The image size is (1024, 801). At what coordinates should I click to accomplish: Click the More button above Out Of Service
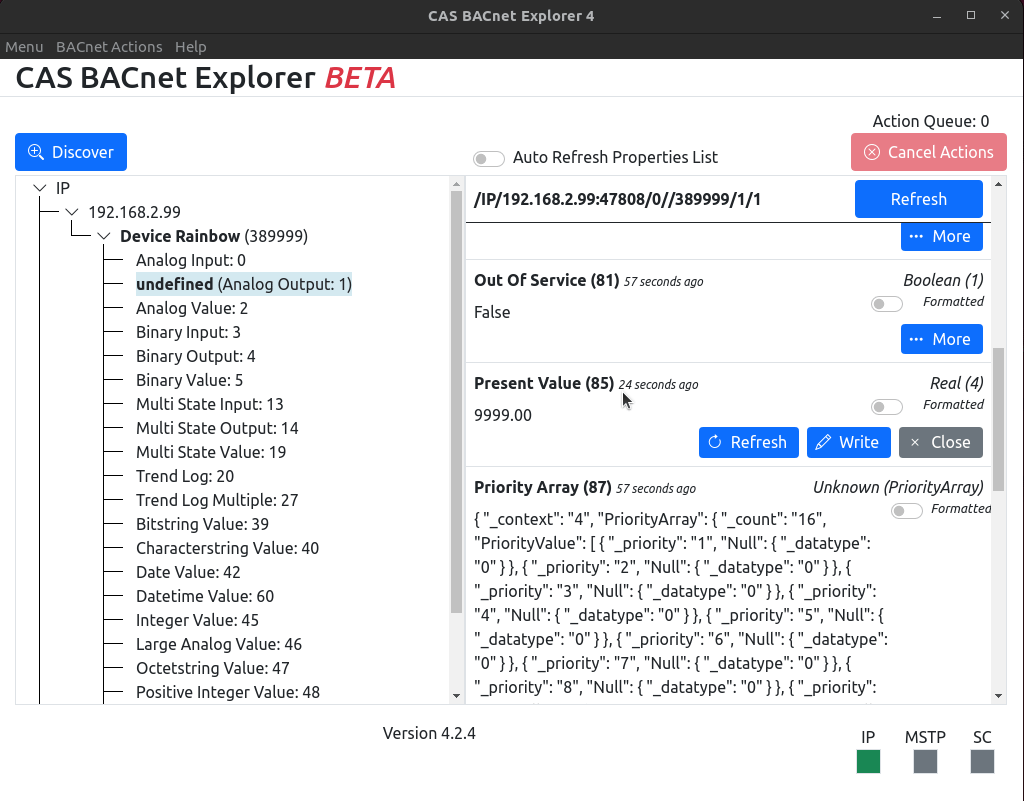click(941, 236)
